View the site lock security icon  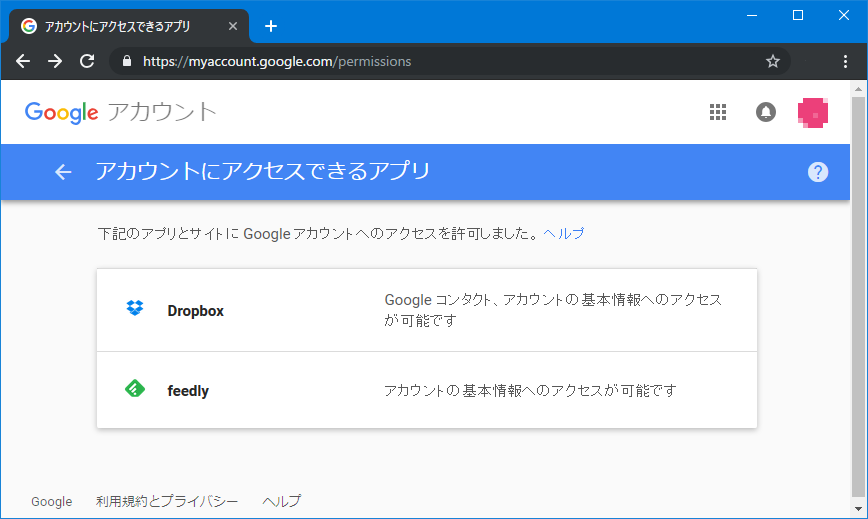coord(127,61)
